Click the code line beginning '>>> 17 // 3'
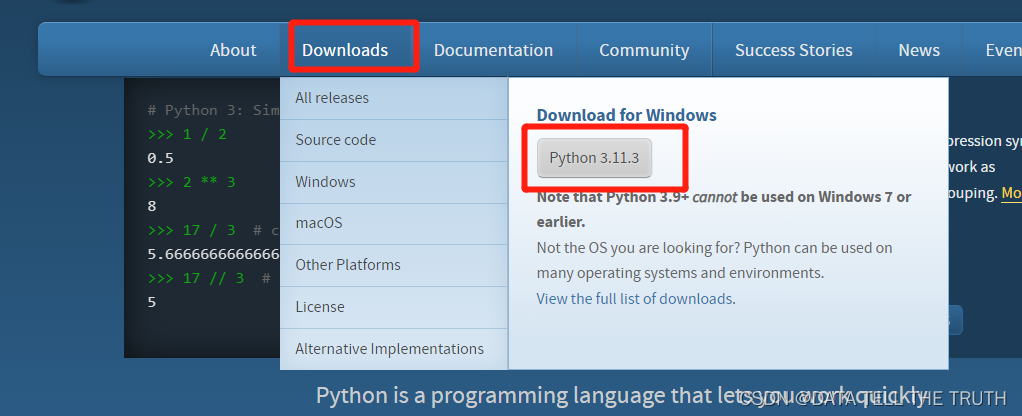 [x=209, y=278]
